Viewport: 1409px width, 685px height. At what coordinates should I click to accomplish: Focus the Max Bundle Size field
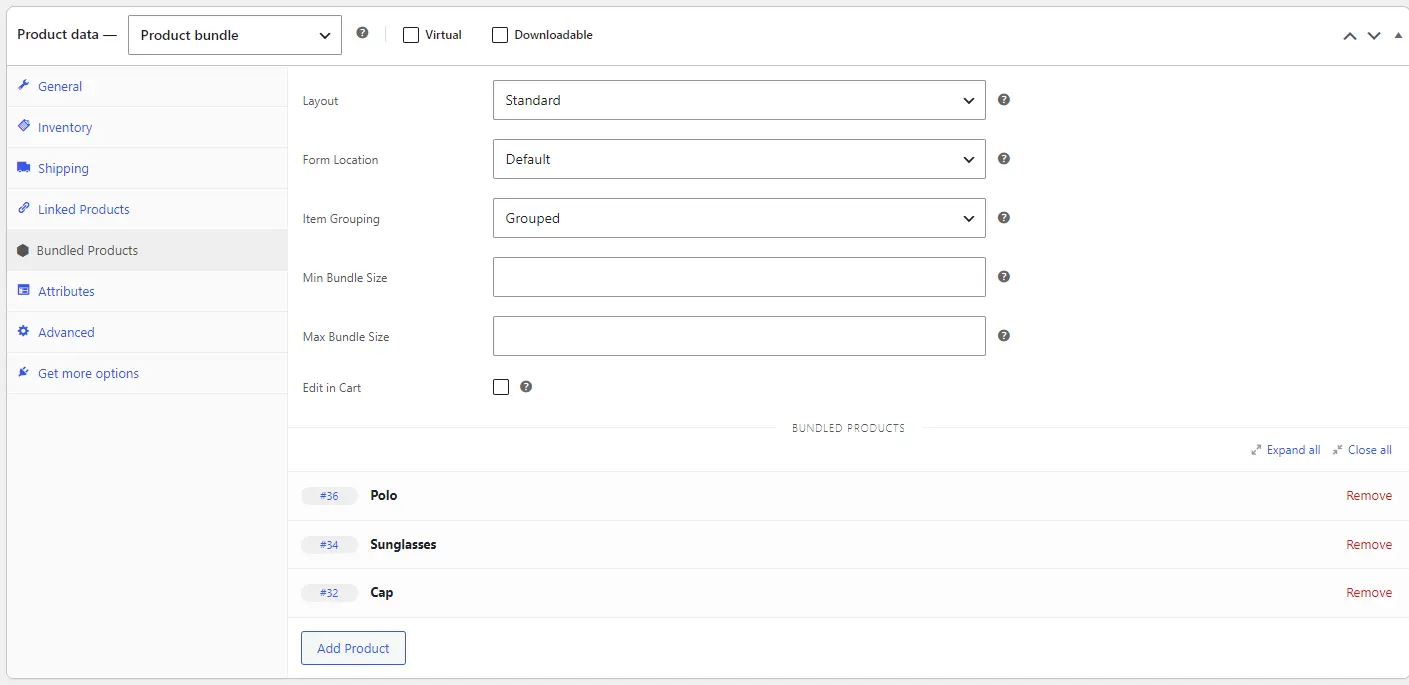tap(739, 336)
